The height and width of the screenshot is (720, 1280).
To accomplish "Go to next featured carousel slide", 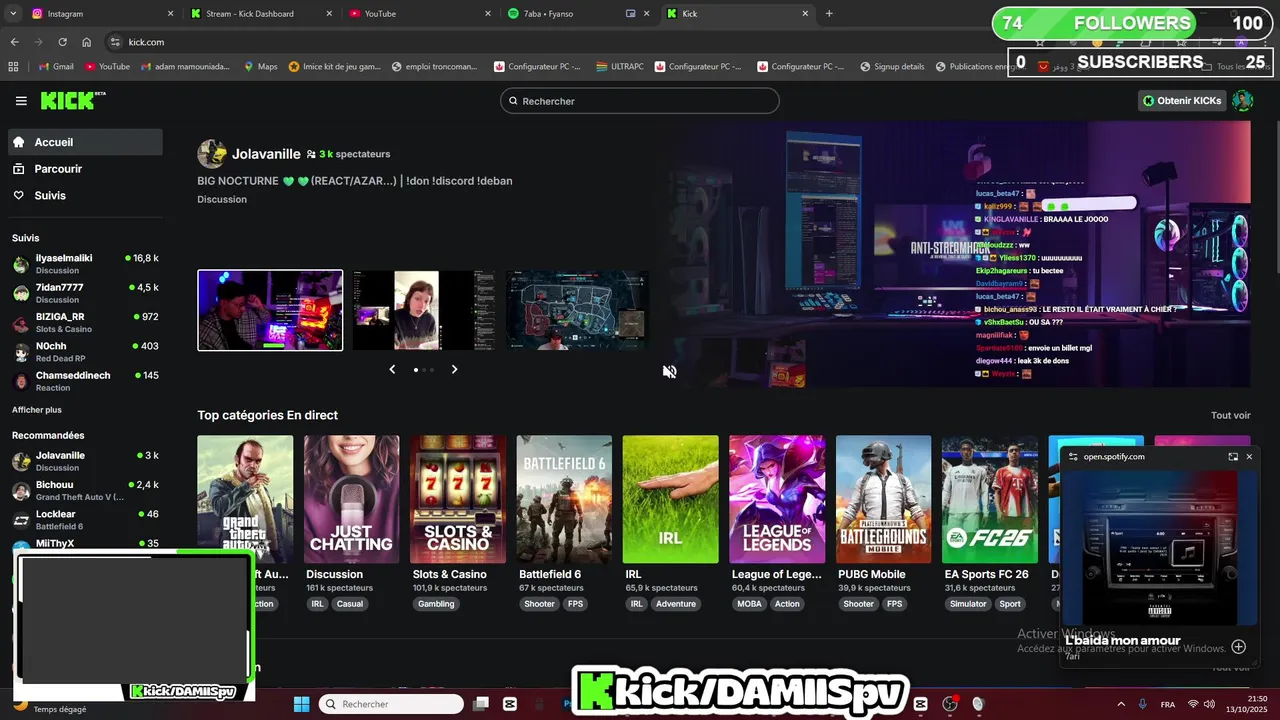I will [x=454, y=370].
